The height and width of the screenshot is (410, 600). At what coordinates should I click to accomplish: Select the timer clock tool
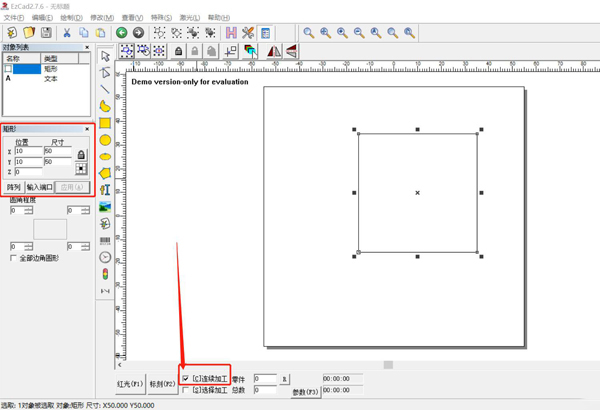pos(106,258)
